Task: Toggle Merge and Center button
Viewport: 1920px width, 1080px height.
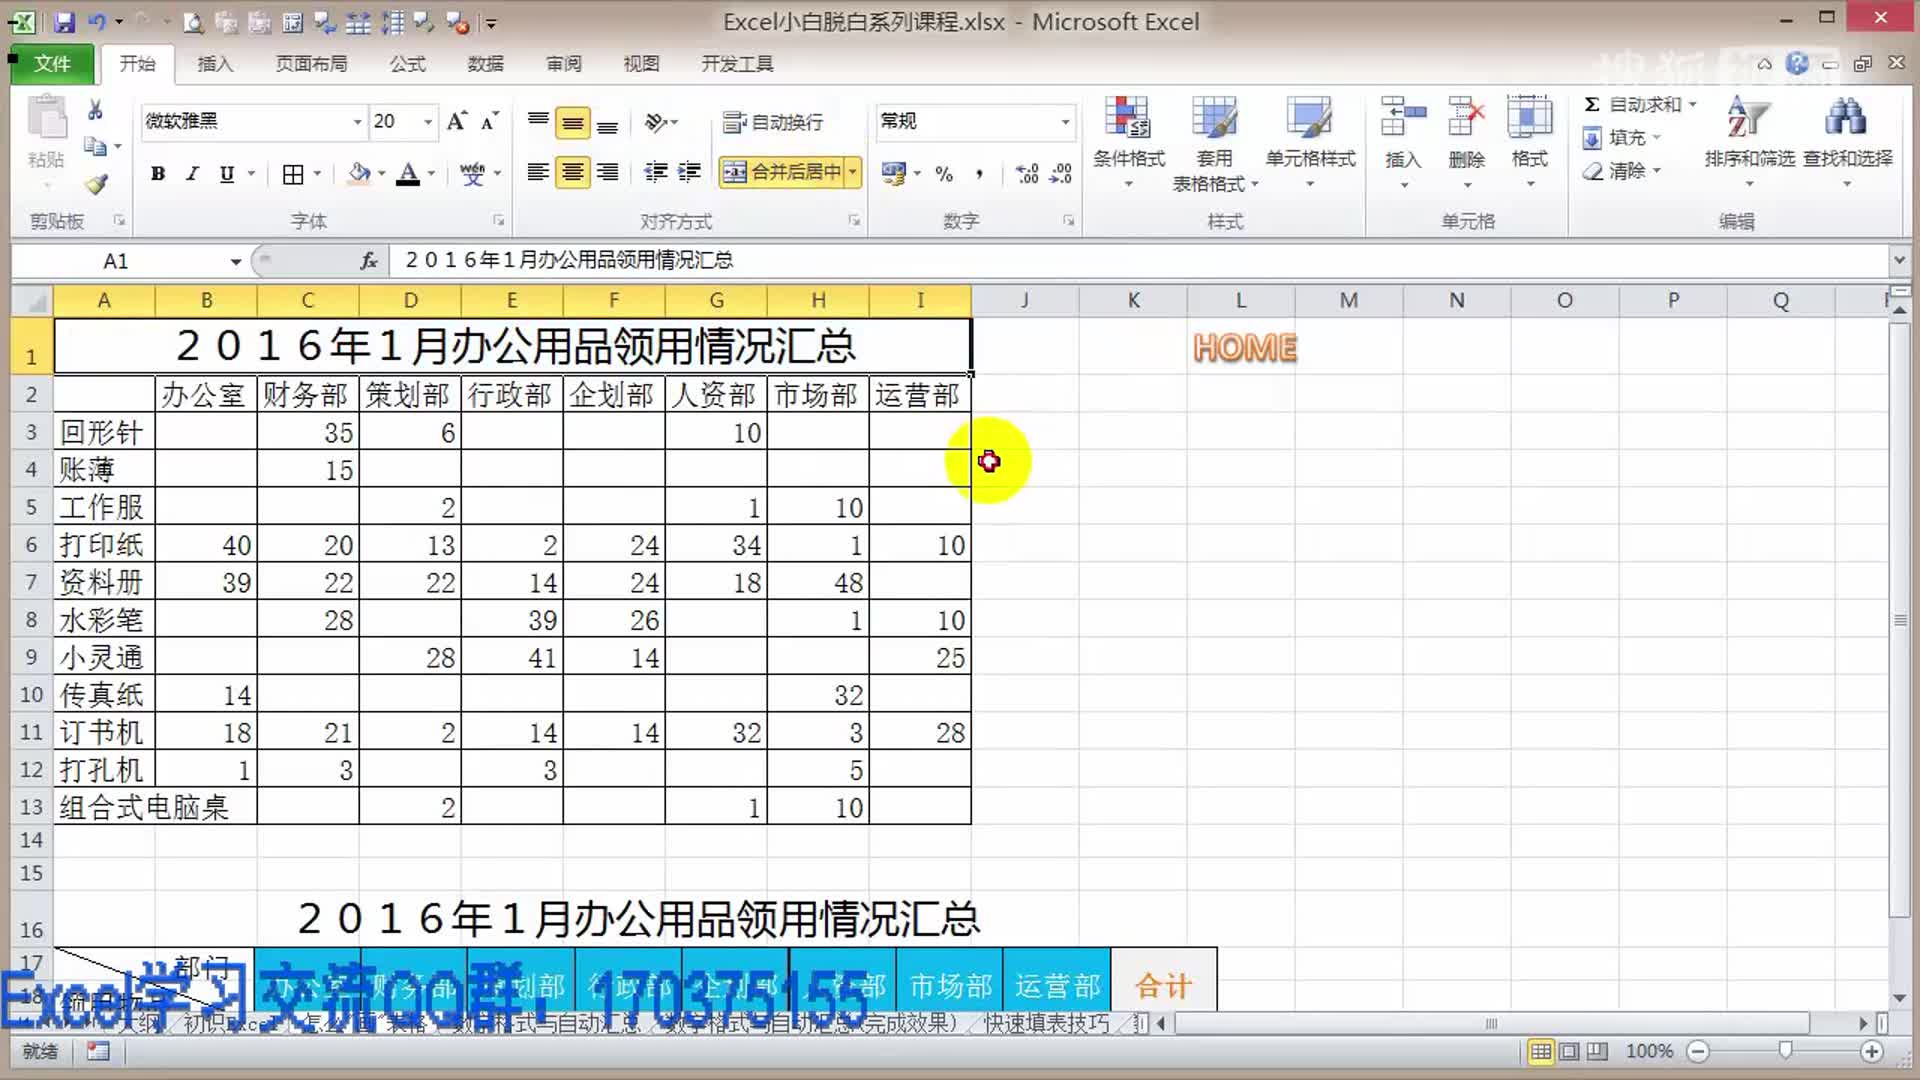Action: 782,172
